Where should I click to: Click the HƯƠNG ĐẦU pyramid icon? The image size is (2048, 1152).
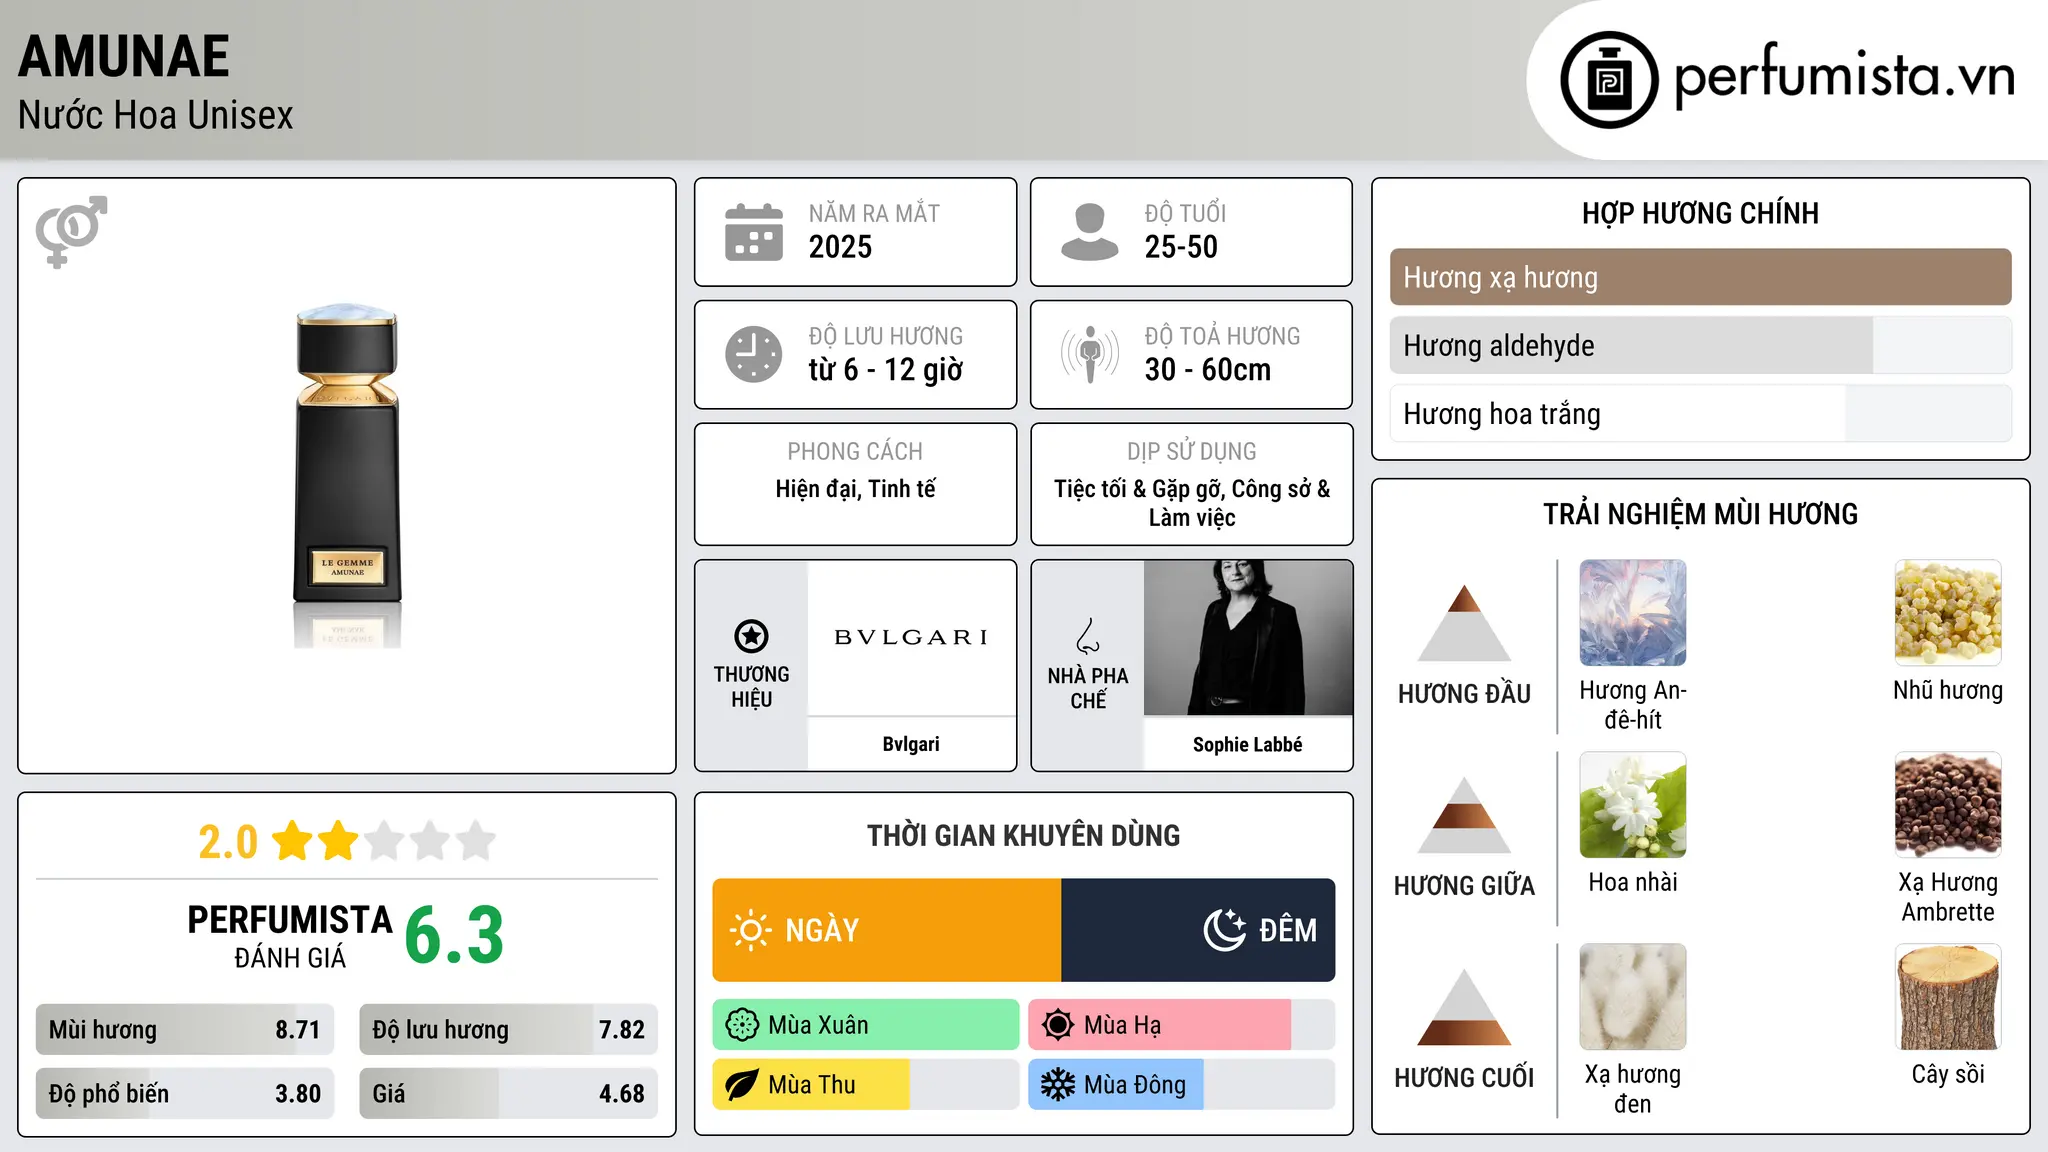tap(1464, 623)
